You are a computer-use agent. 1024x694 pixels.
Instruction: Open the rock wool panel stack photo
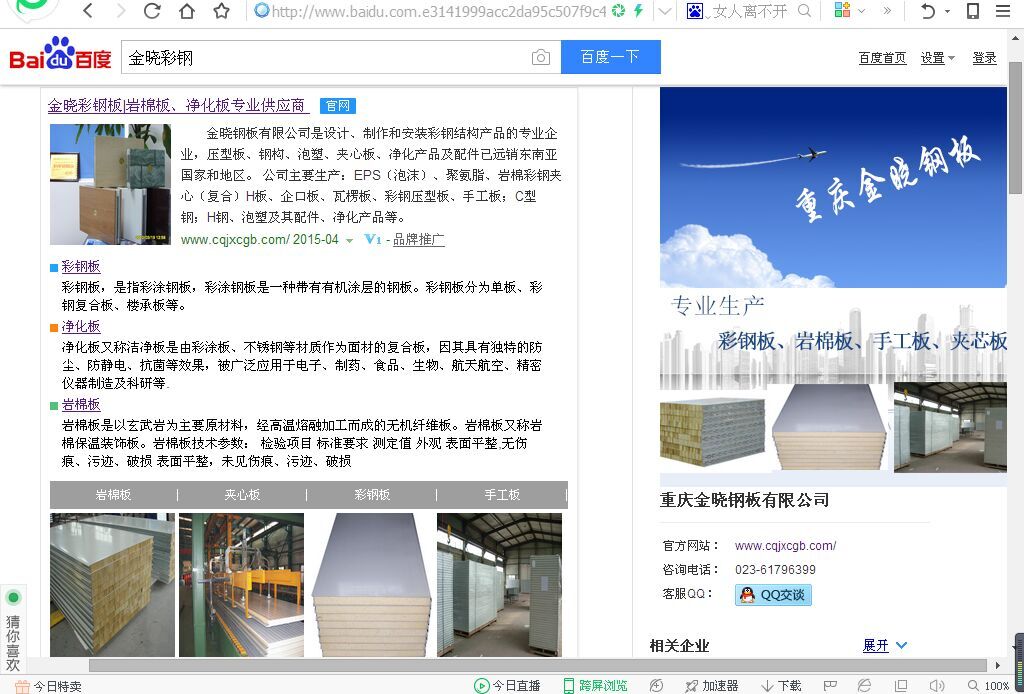112,584
